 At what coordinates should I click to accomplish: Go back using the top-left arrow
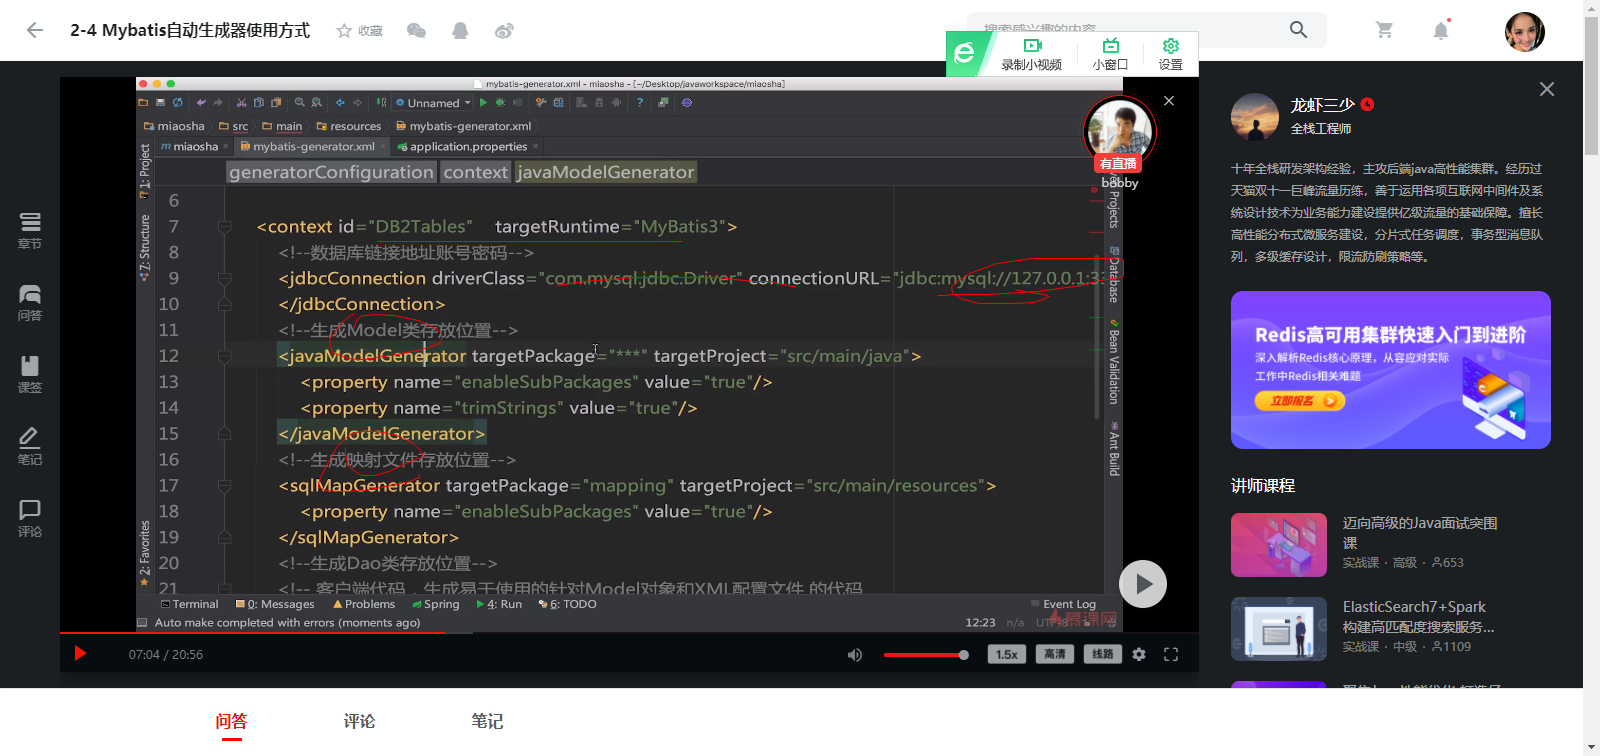pyautogui.click(x=35, y=30)
